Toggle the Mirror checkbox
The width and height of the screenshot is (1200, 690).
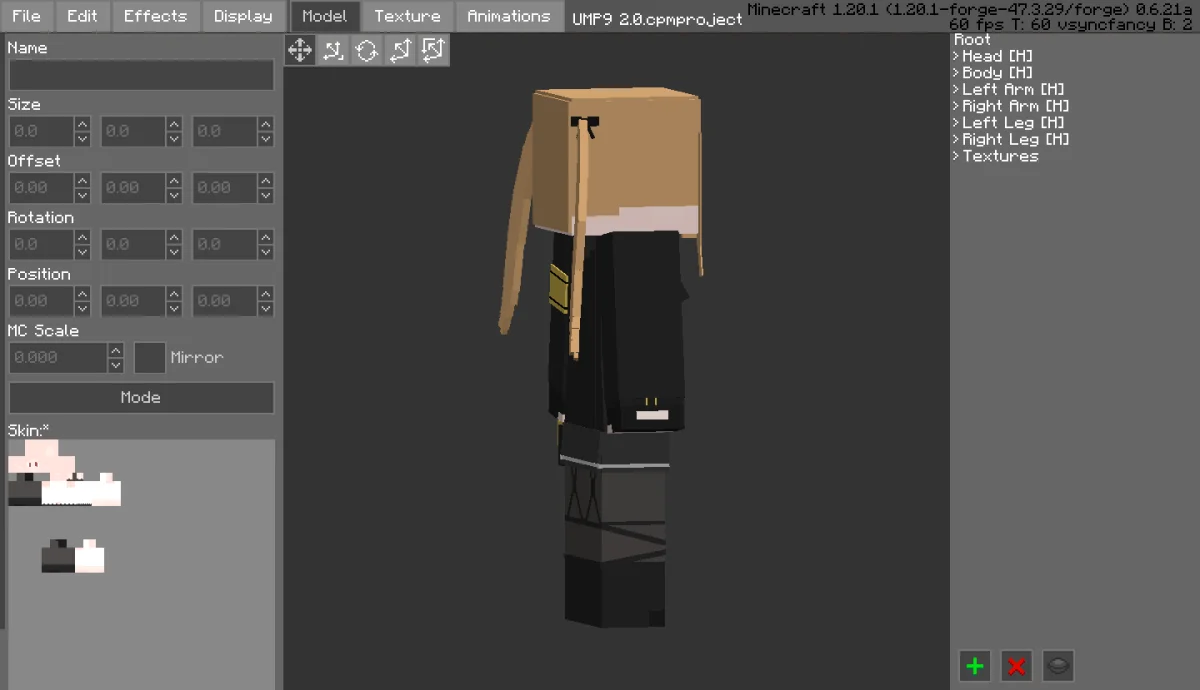pyautogui.click(x=150, y=357)
